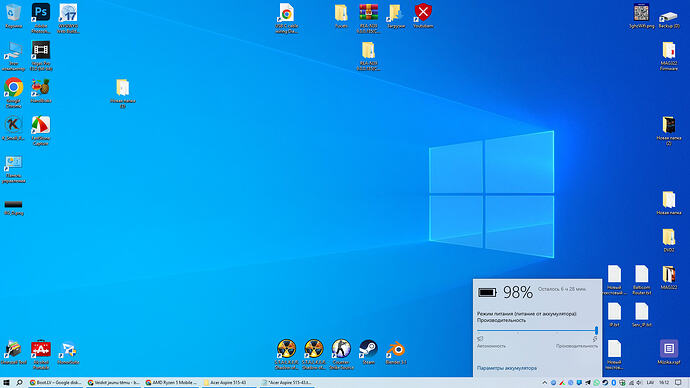Launch Blender 3.1 shortcut

(x=396, y=352)
